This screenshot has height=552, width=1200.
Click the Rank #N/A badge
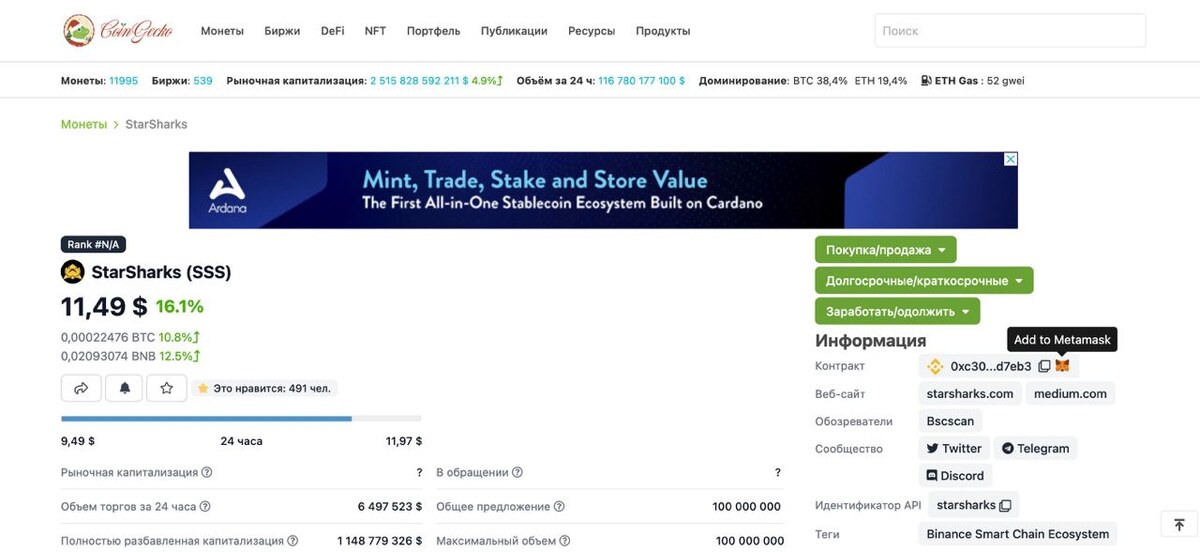click(x=94, y=244)
